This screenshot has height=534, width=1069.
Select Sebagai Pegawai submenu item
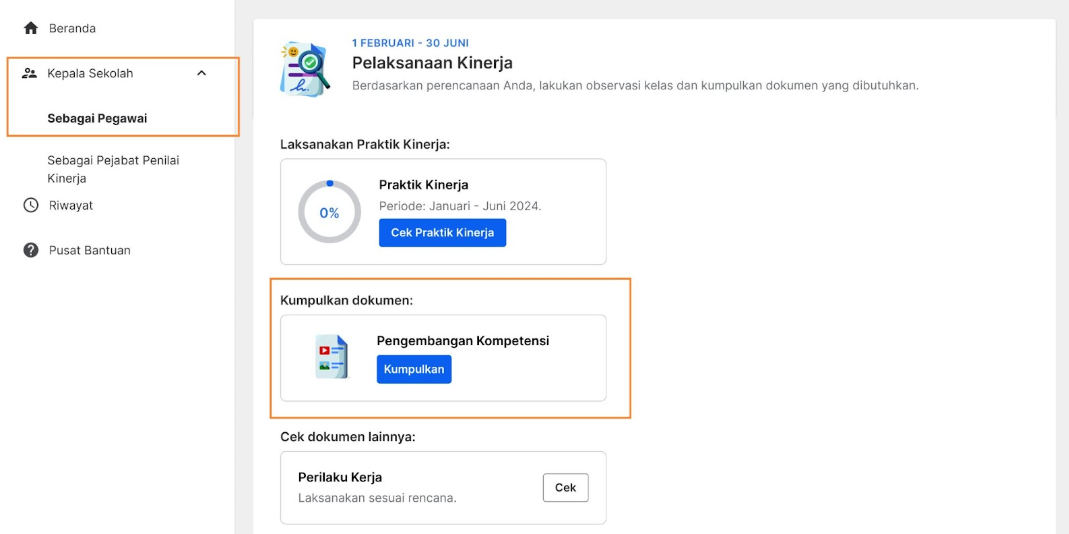(x=97, y=119)
